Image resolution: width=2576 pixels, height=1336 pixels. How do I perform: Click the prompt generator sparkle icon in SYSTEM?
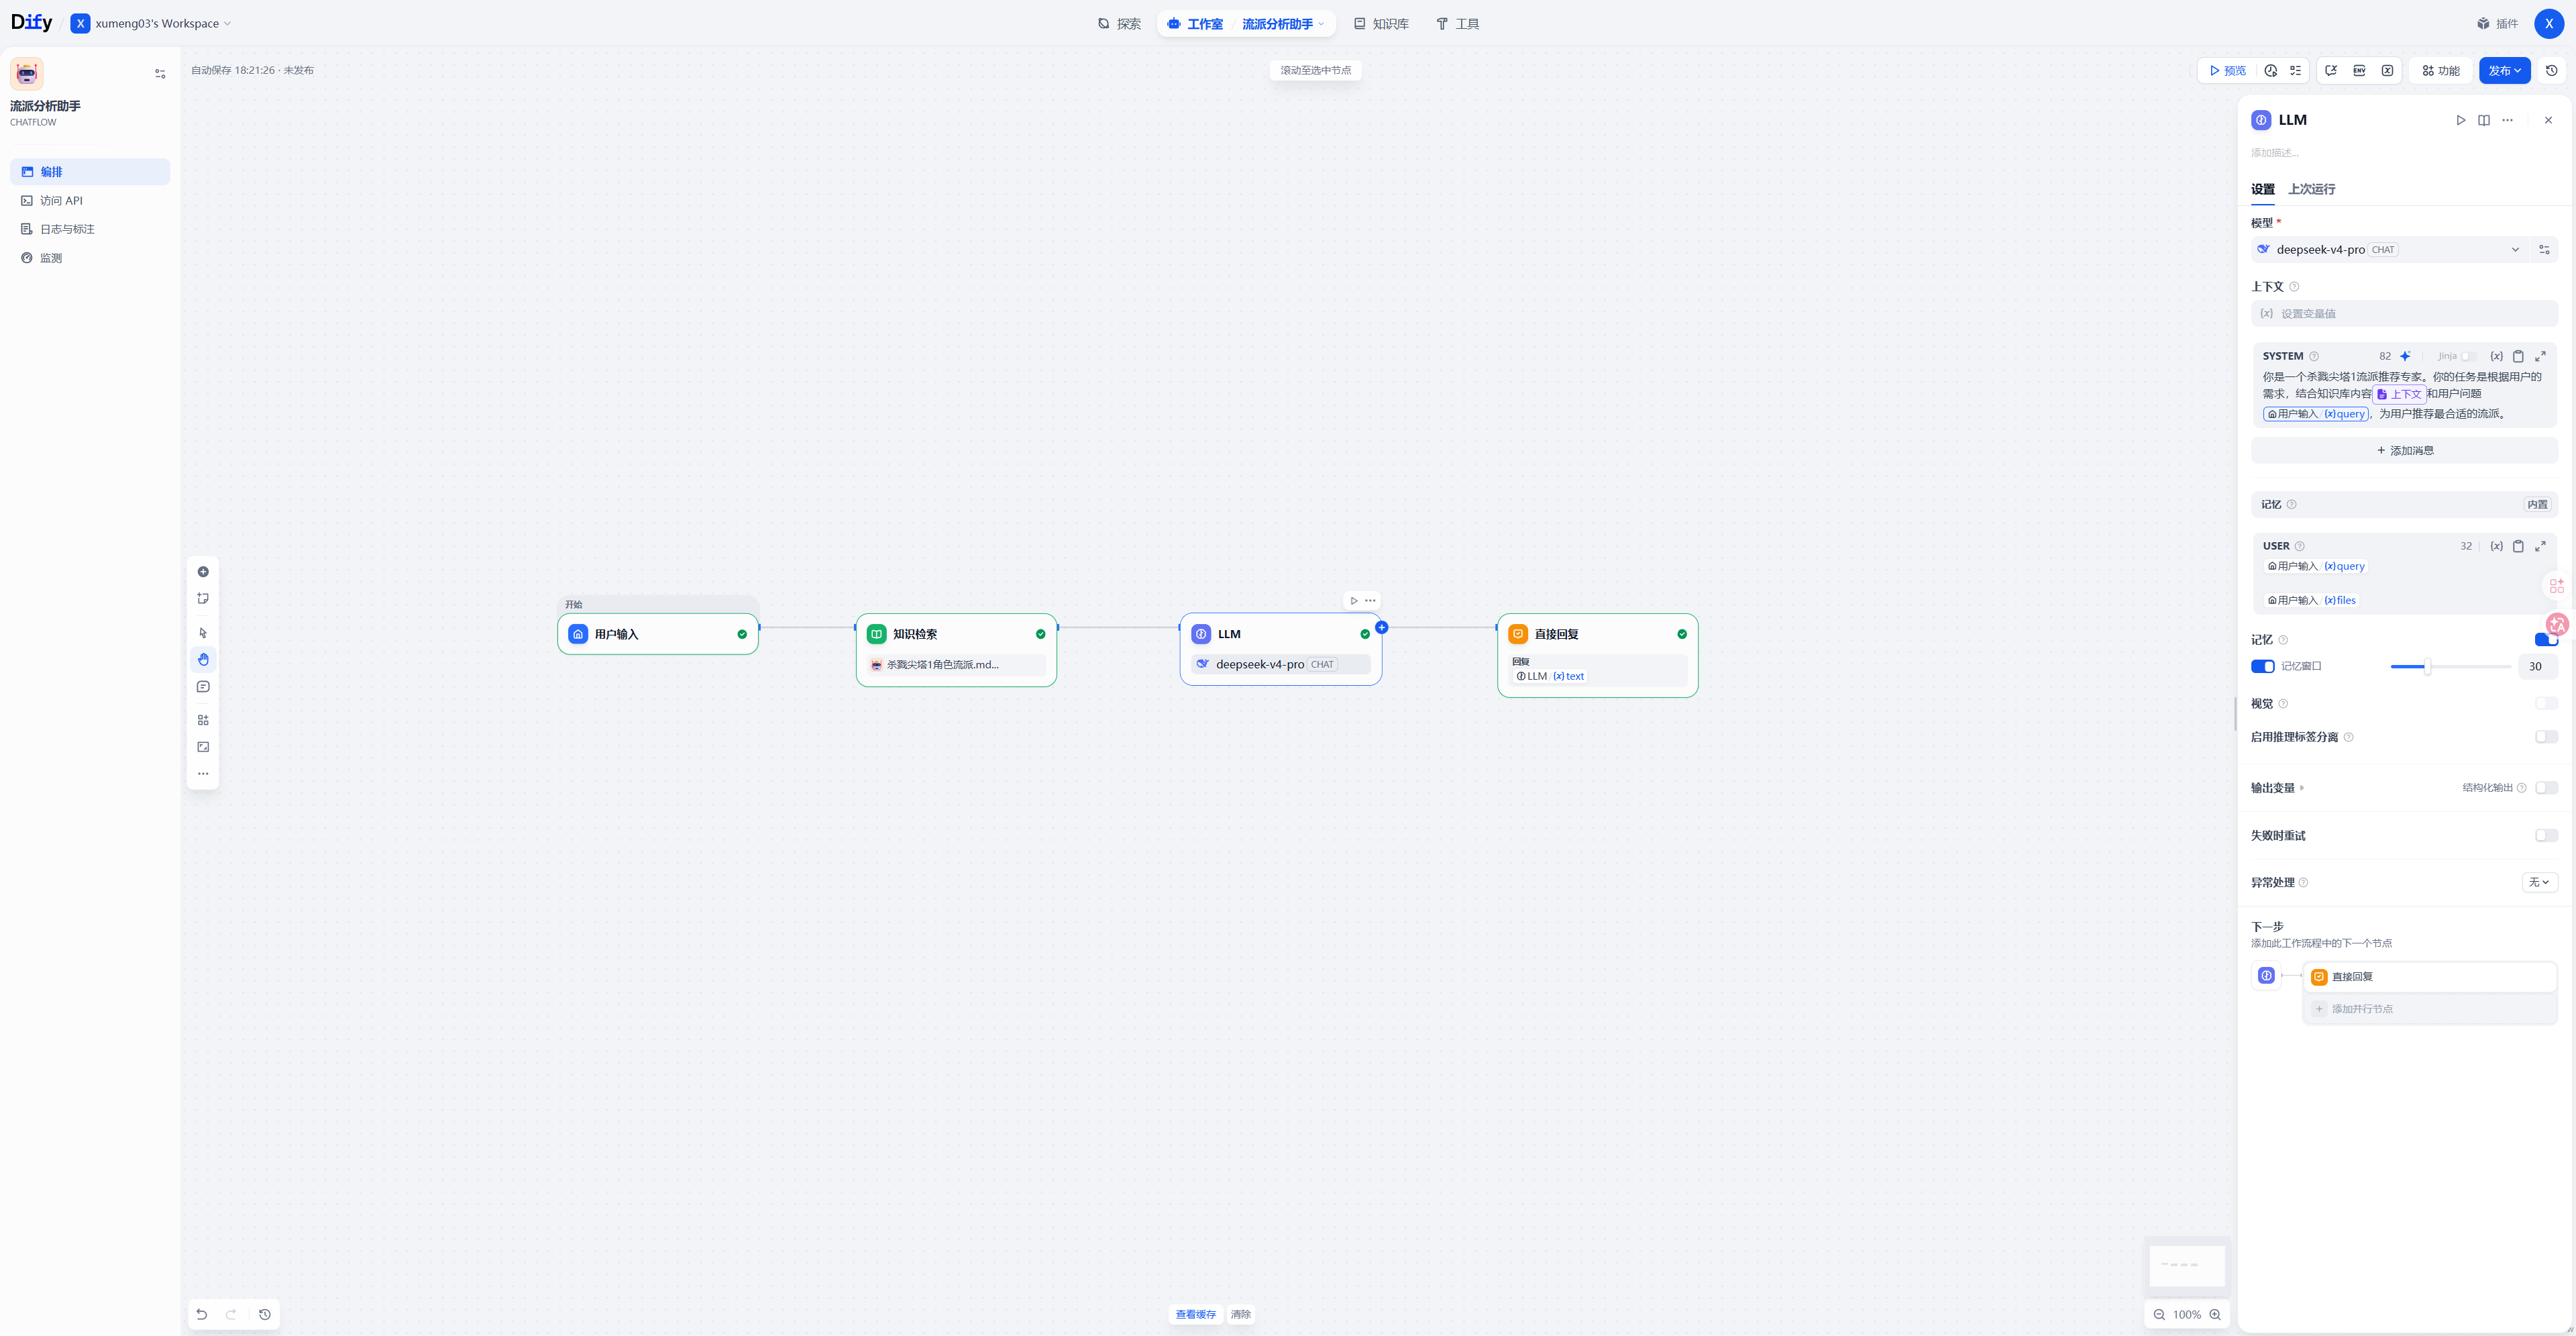pos(2406,356)
